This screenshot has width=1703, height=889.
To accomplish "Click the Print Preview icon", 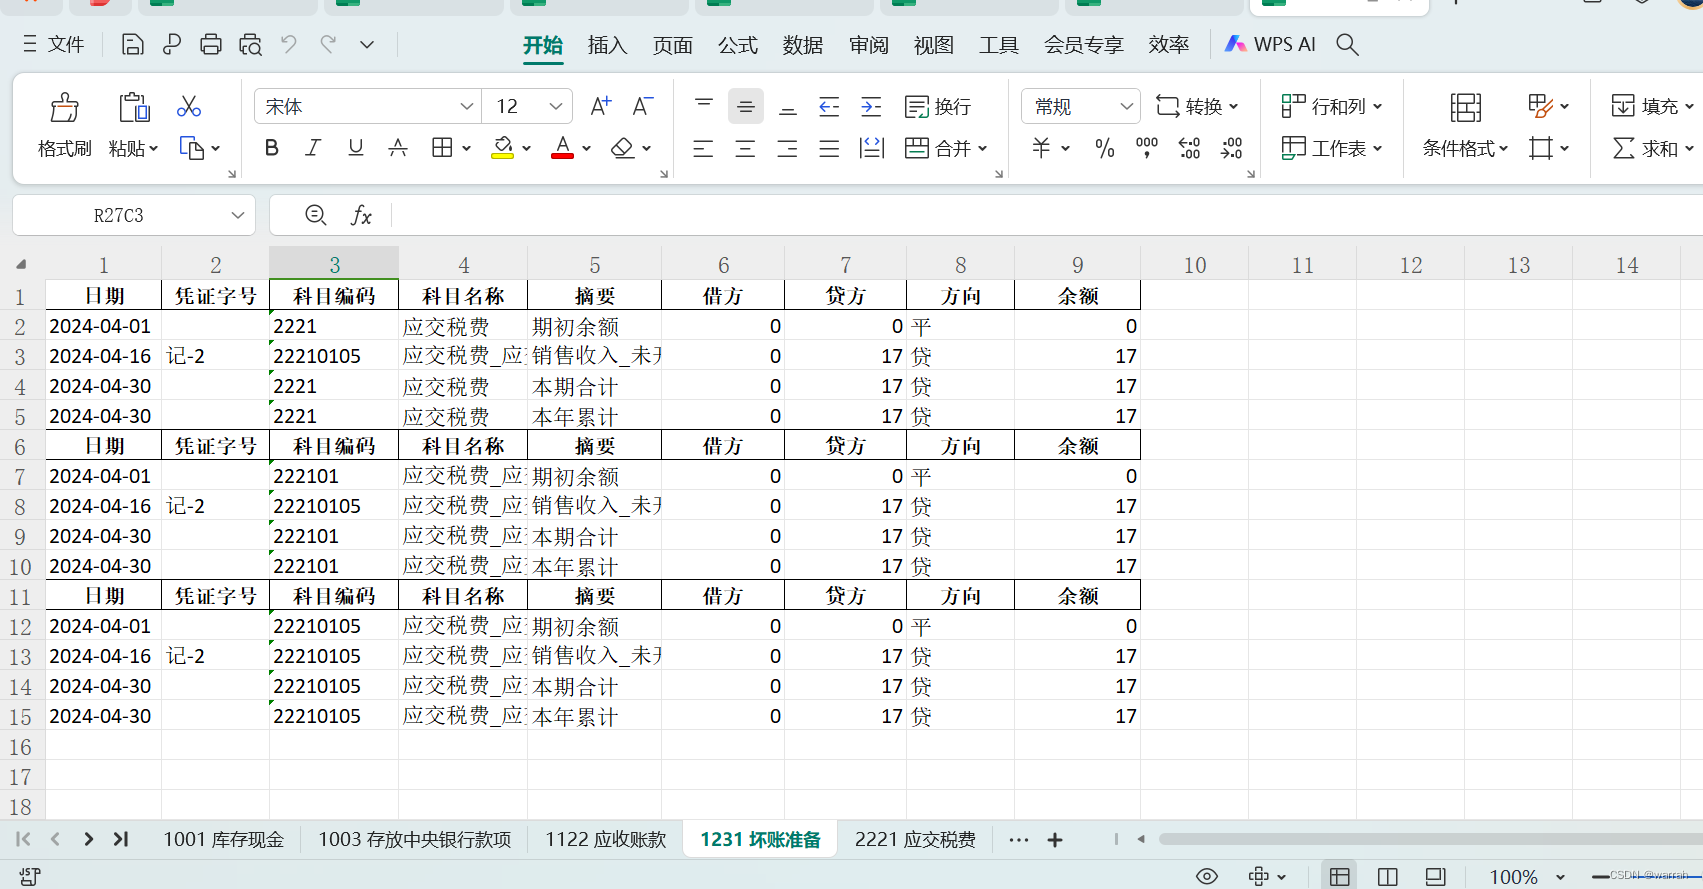I will point(250,44).
